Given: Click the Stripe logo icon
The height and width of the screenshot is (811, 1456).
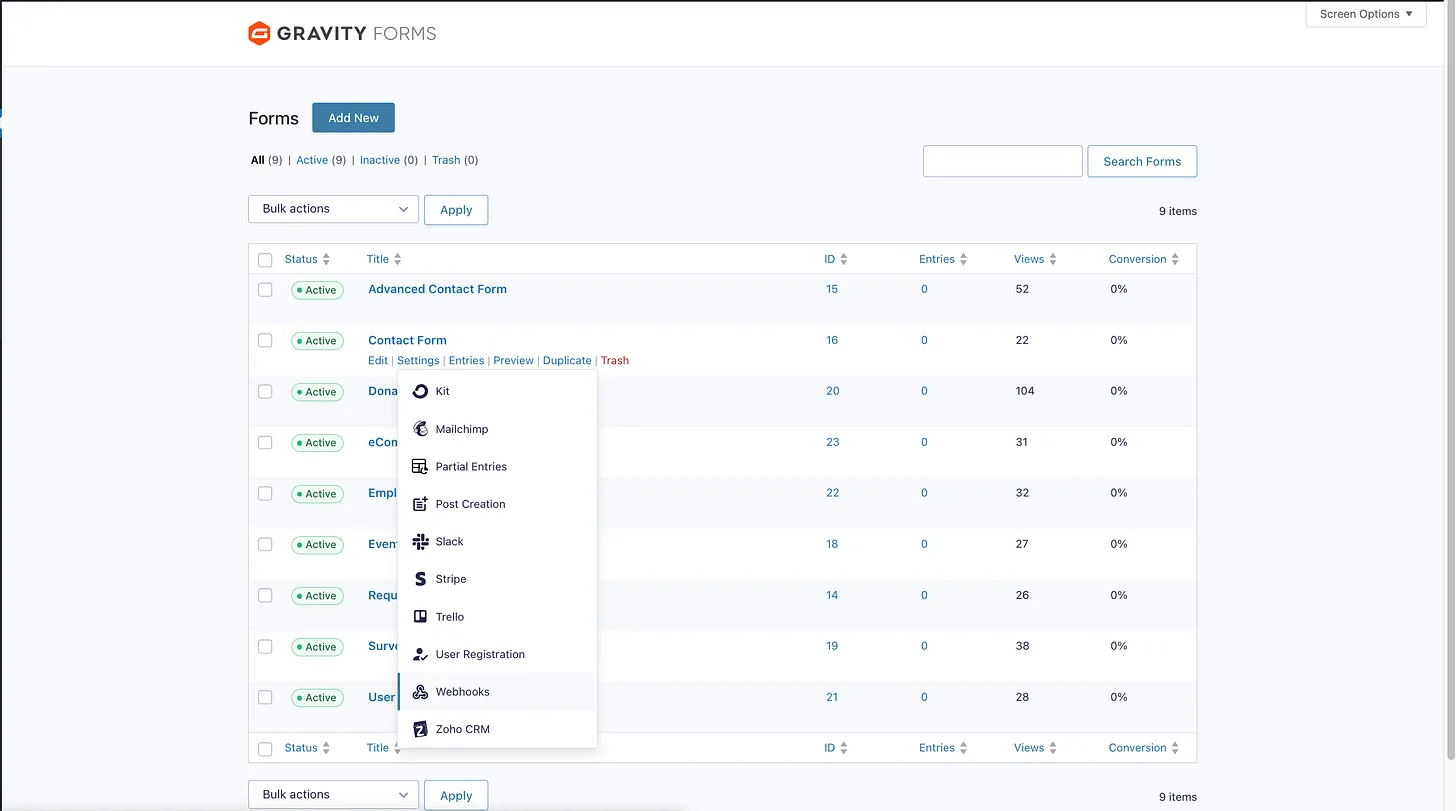Looking at the screenshot, I should [420, 579].
